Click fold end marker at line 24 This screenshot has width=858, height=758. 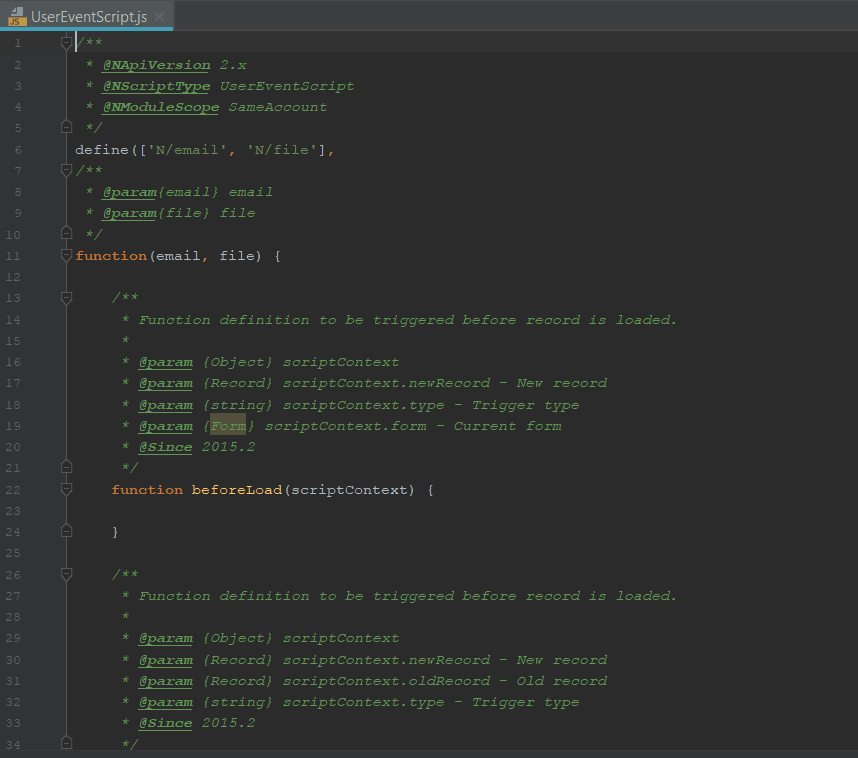point(66,531)
